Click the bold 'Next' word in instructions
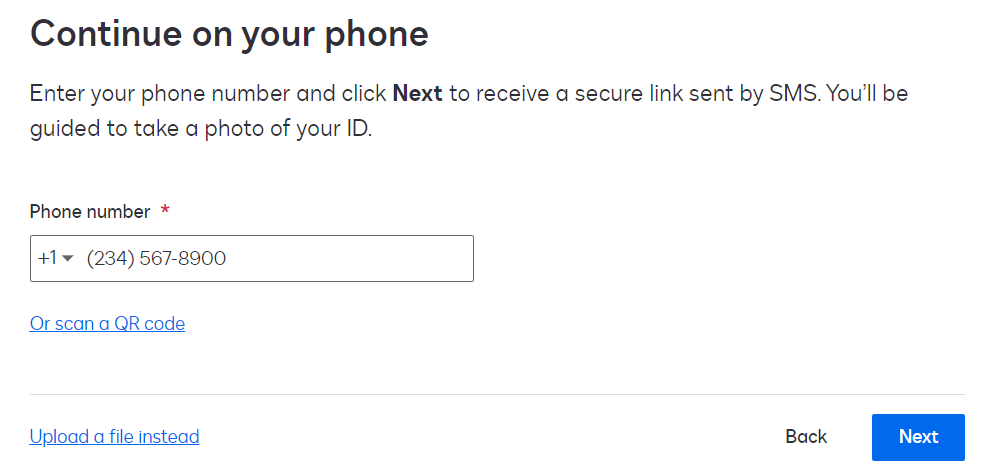981x471 pixels. click(417, 94)
